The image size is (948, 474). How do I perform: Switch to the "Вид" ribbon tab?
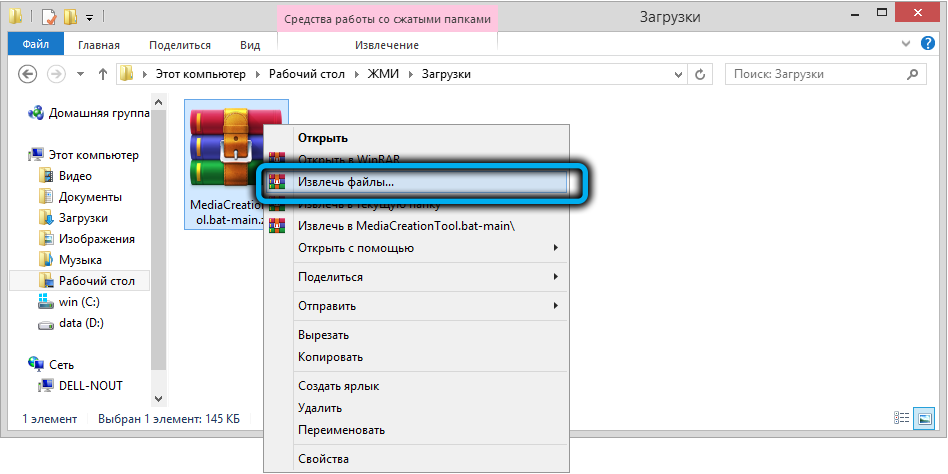click(250, 45)
